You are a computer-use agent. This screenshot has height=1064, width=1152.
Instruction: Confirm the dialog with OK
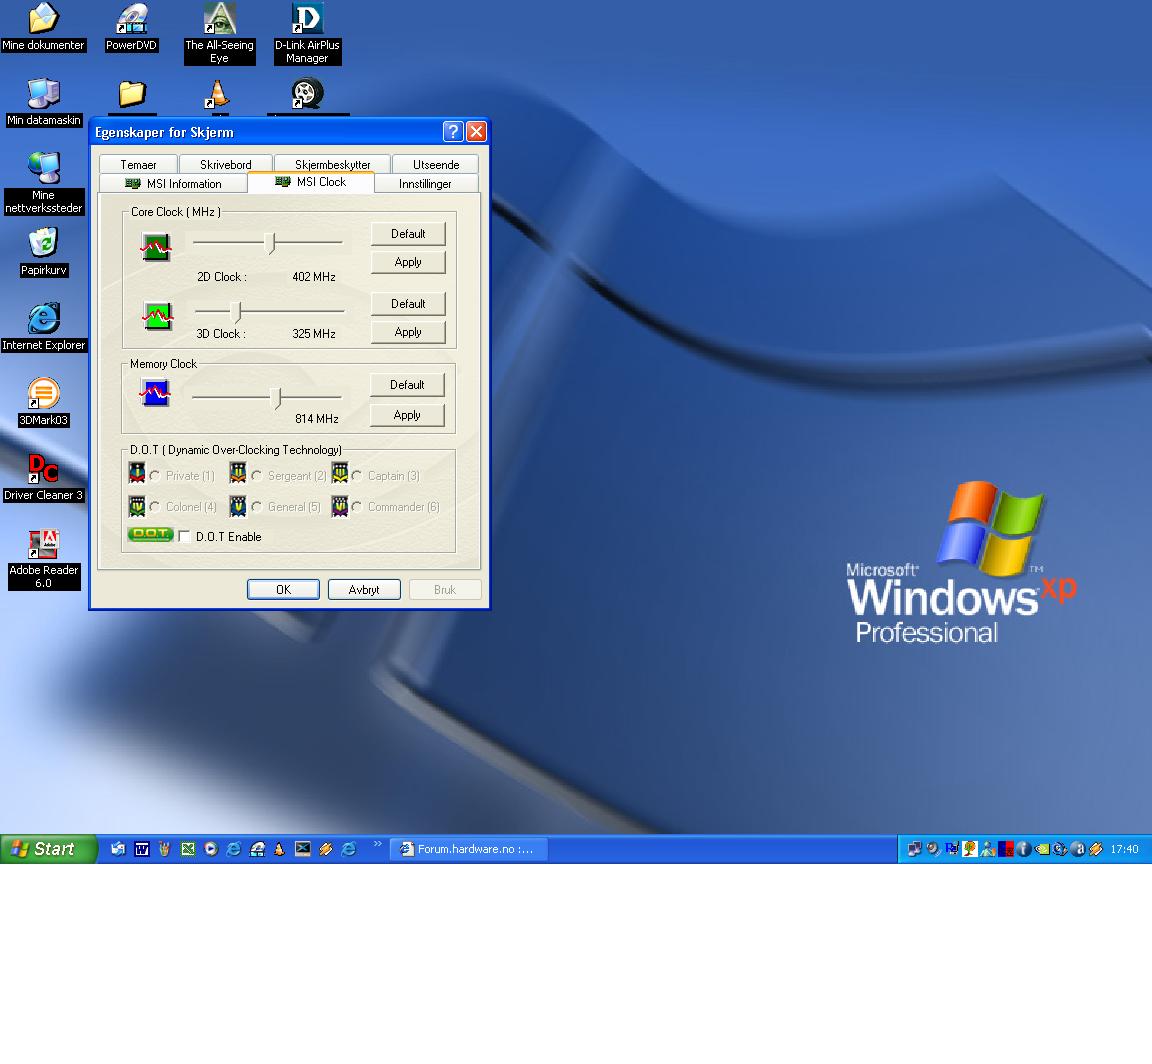(283, 589)
